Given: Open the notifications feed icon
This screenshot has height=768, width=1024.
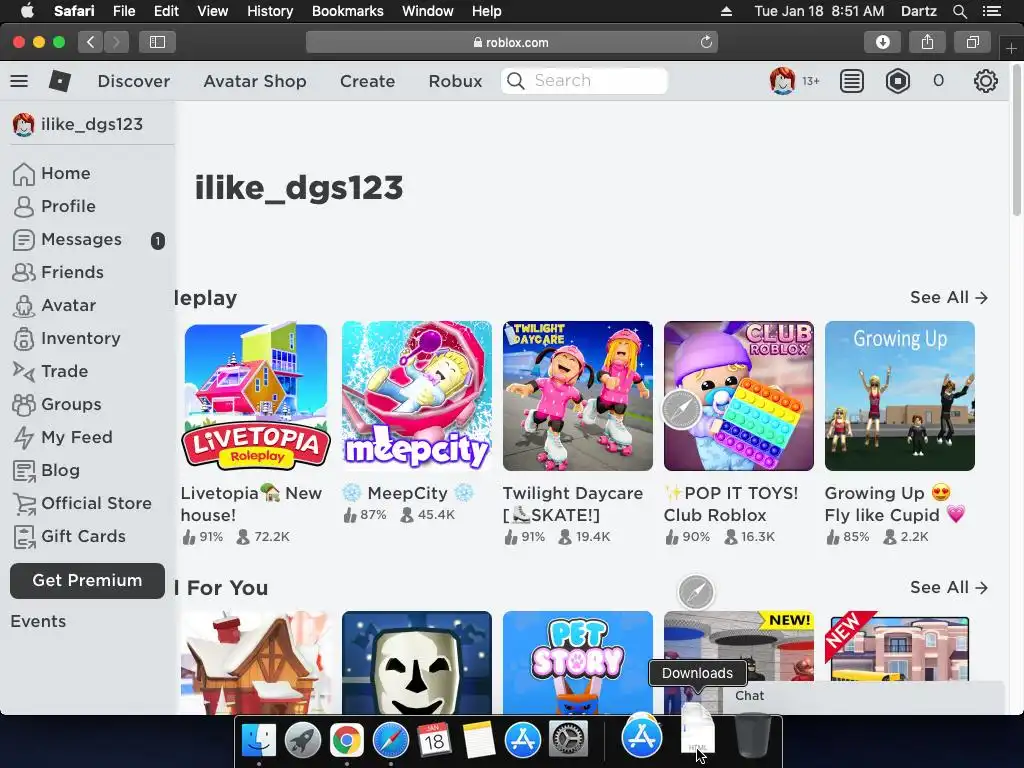Looking at the screenshot, I should click(x=852, y=81).
